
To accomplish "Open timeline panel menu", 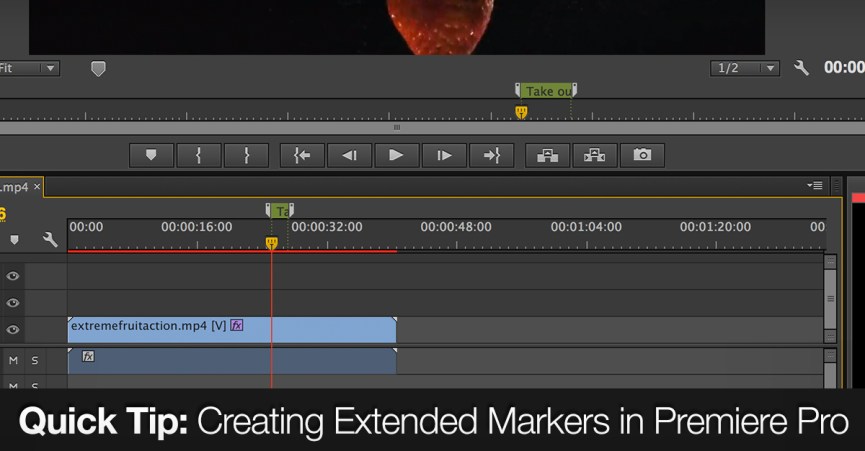I will point(815,186).
